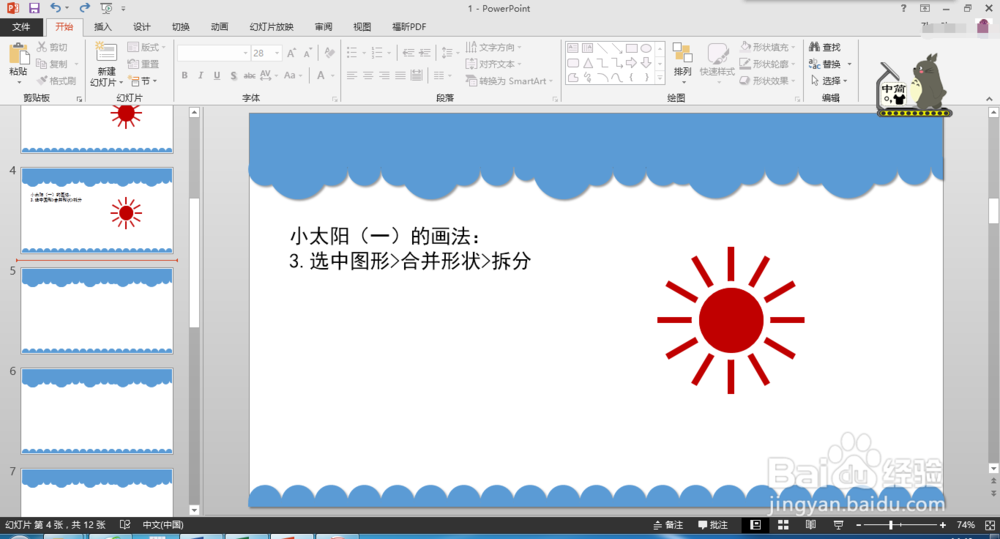Open 快速样式 Quick Styles
This screenshot has width=1000, height=539.
[x=717, y=61]
